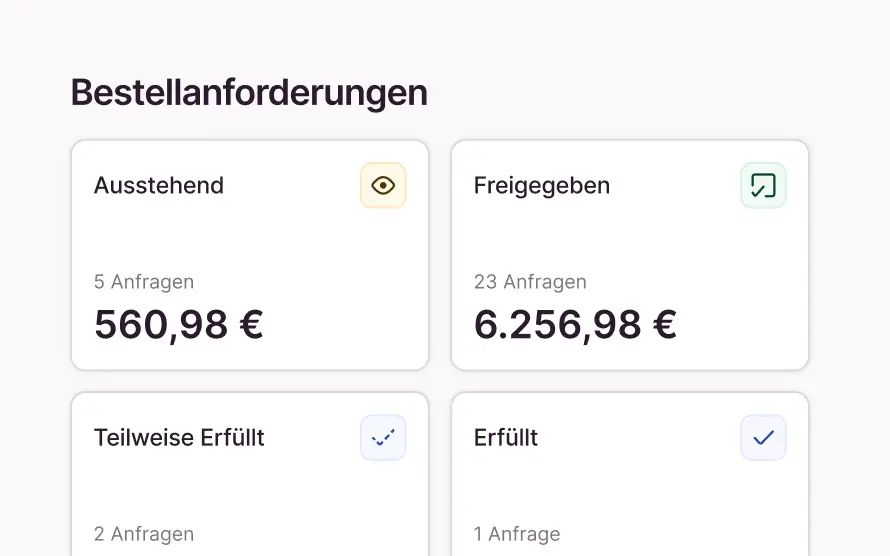The image size is (890, 556).
Task: Click the 6.256,98 € amount
Action: click(575, 324)
